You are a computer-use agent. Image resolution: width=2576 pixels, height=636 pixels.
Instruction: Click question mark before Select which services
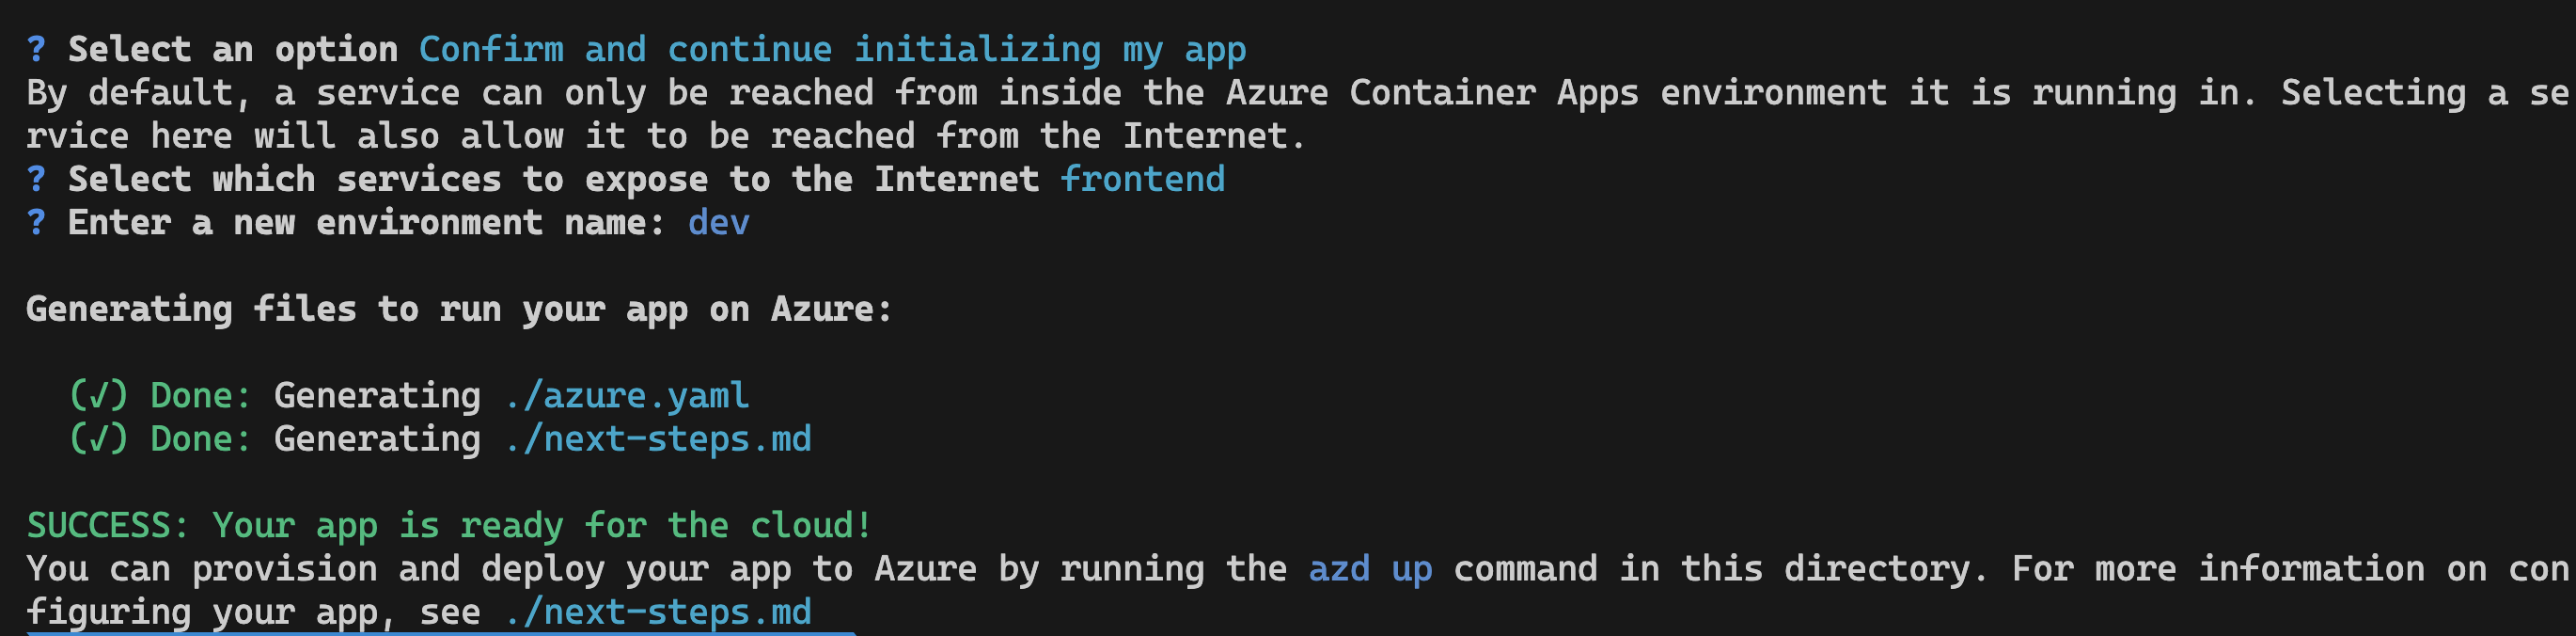pyautogui.click(x=36, y=179)
